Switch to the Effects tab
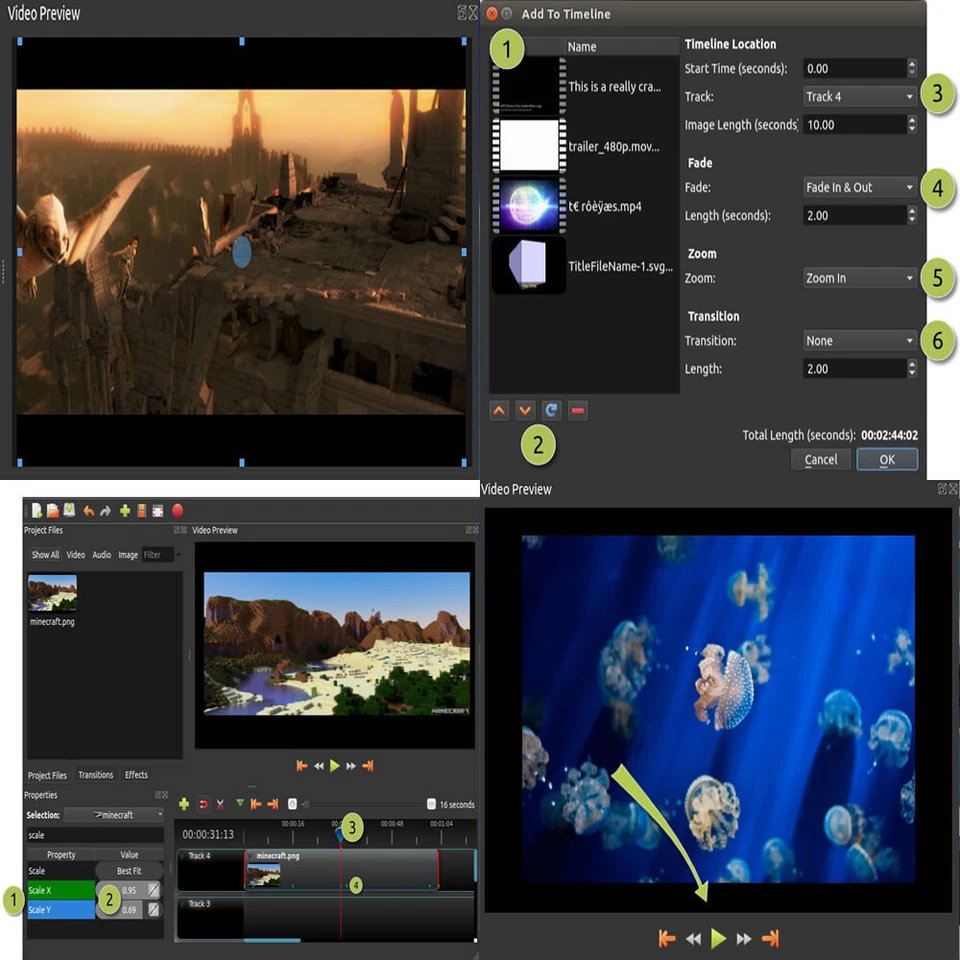The height and width of the screenshot is (960, 960). pos(135,775)
